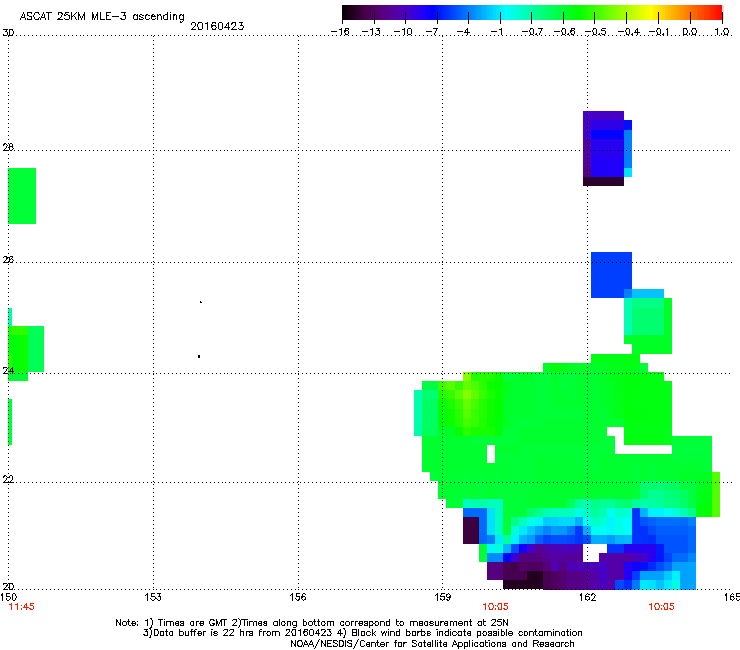Click the plot title "ASCAT 25KM MLE-3 ascending"
Image resolution: width=740 pixels, height=650 pixels.
tap(102, 16)
